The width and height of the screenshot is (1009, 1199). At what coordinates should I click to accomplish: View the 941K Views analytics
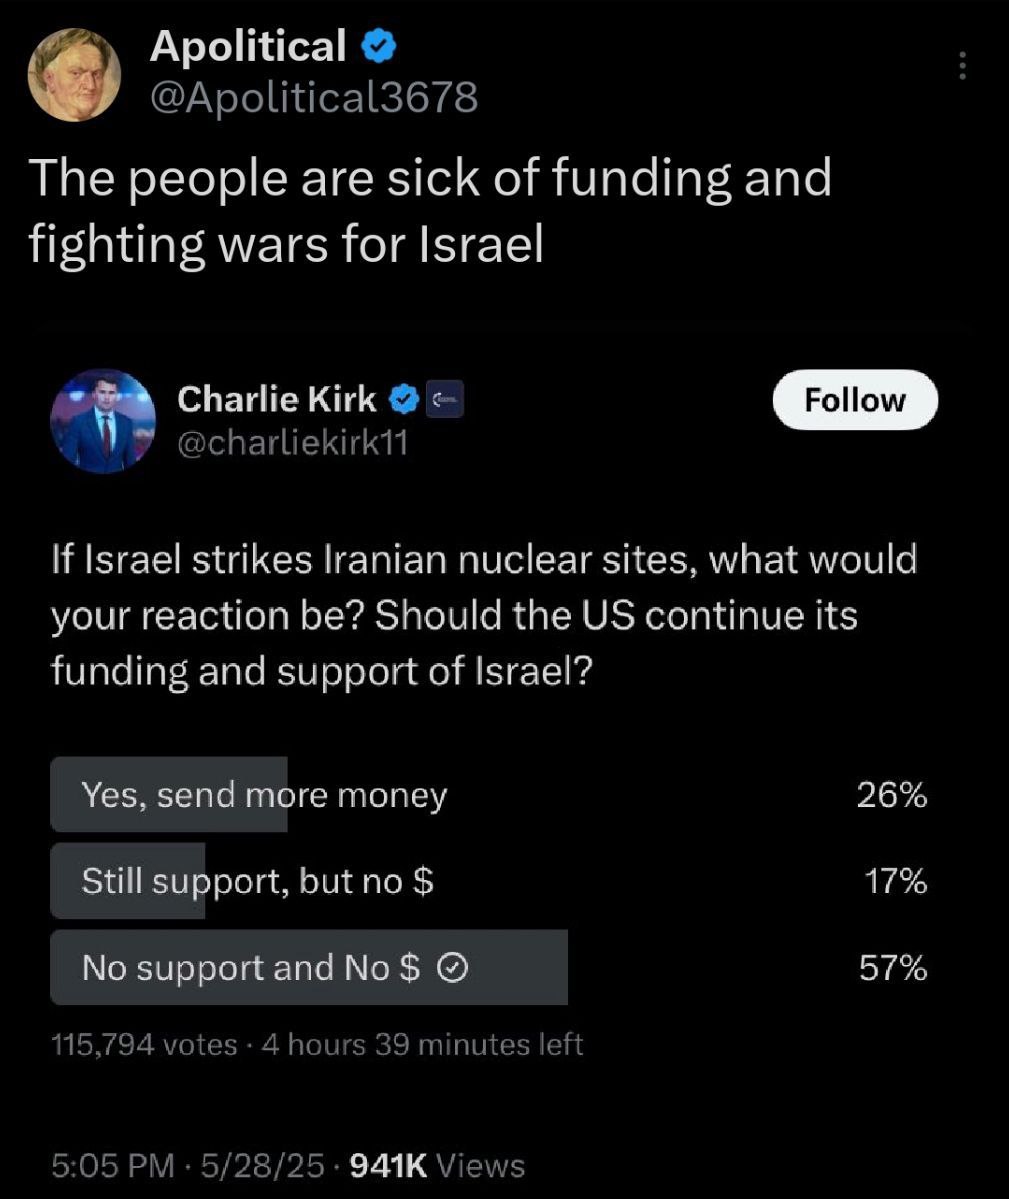click(437, 1165)
